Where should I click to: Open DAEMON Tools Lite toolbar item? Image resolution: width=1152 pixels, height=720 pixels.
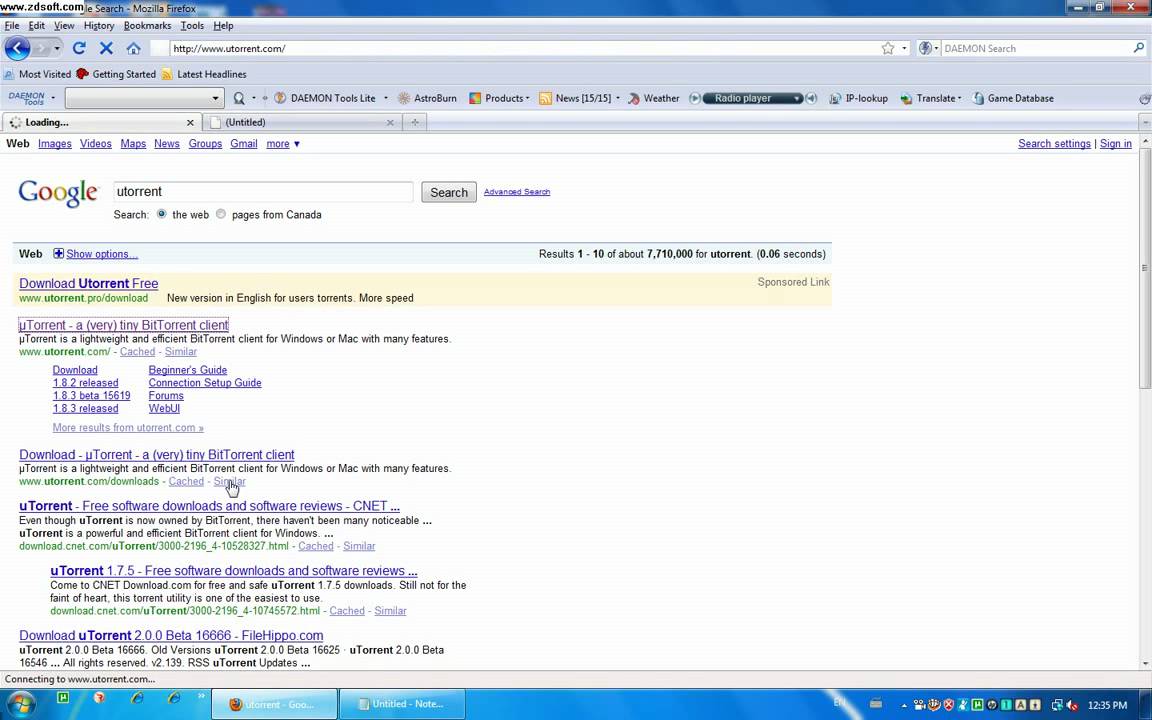(325, 98)
